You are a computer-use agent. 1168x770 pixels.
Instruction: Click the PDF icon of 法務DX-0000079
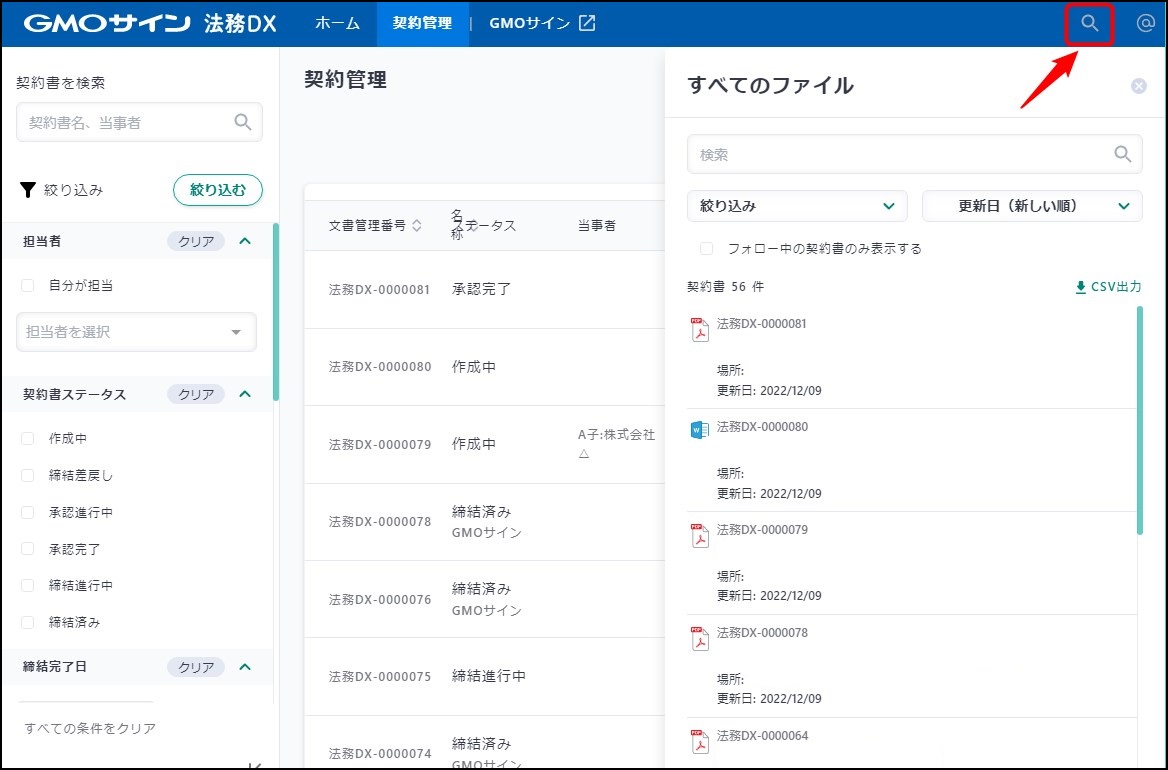point(699,535)
